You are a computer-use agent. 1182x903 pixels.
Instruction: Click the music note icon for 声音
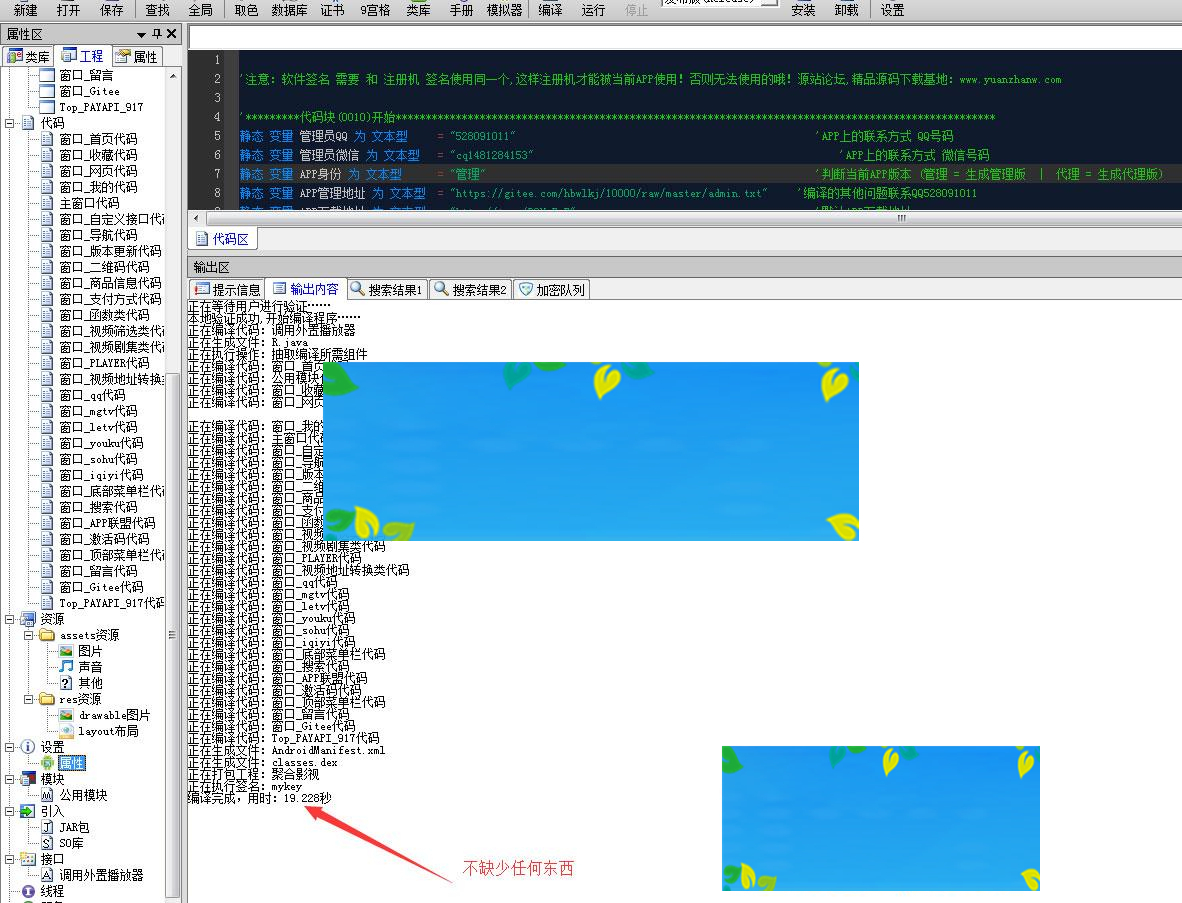(x=66, y=667)
